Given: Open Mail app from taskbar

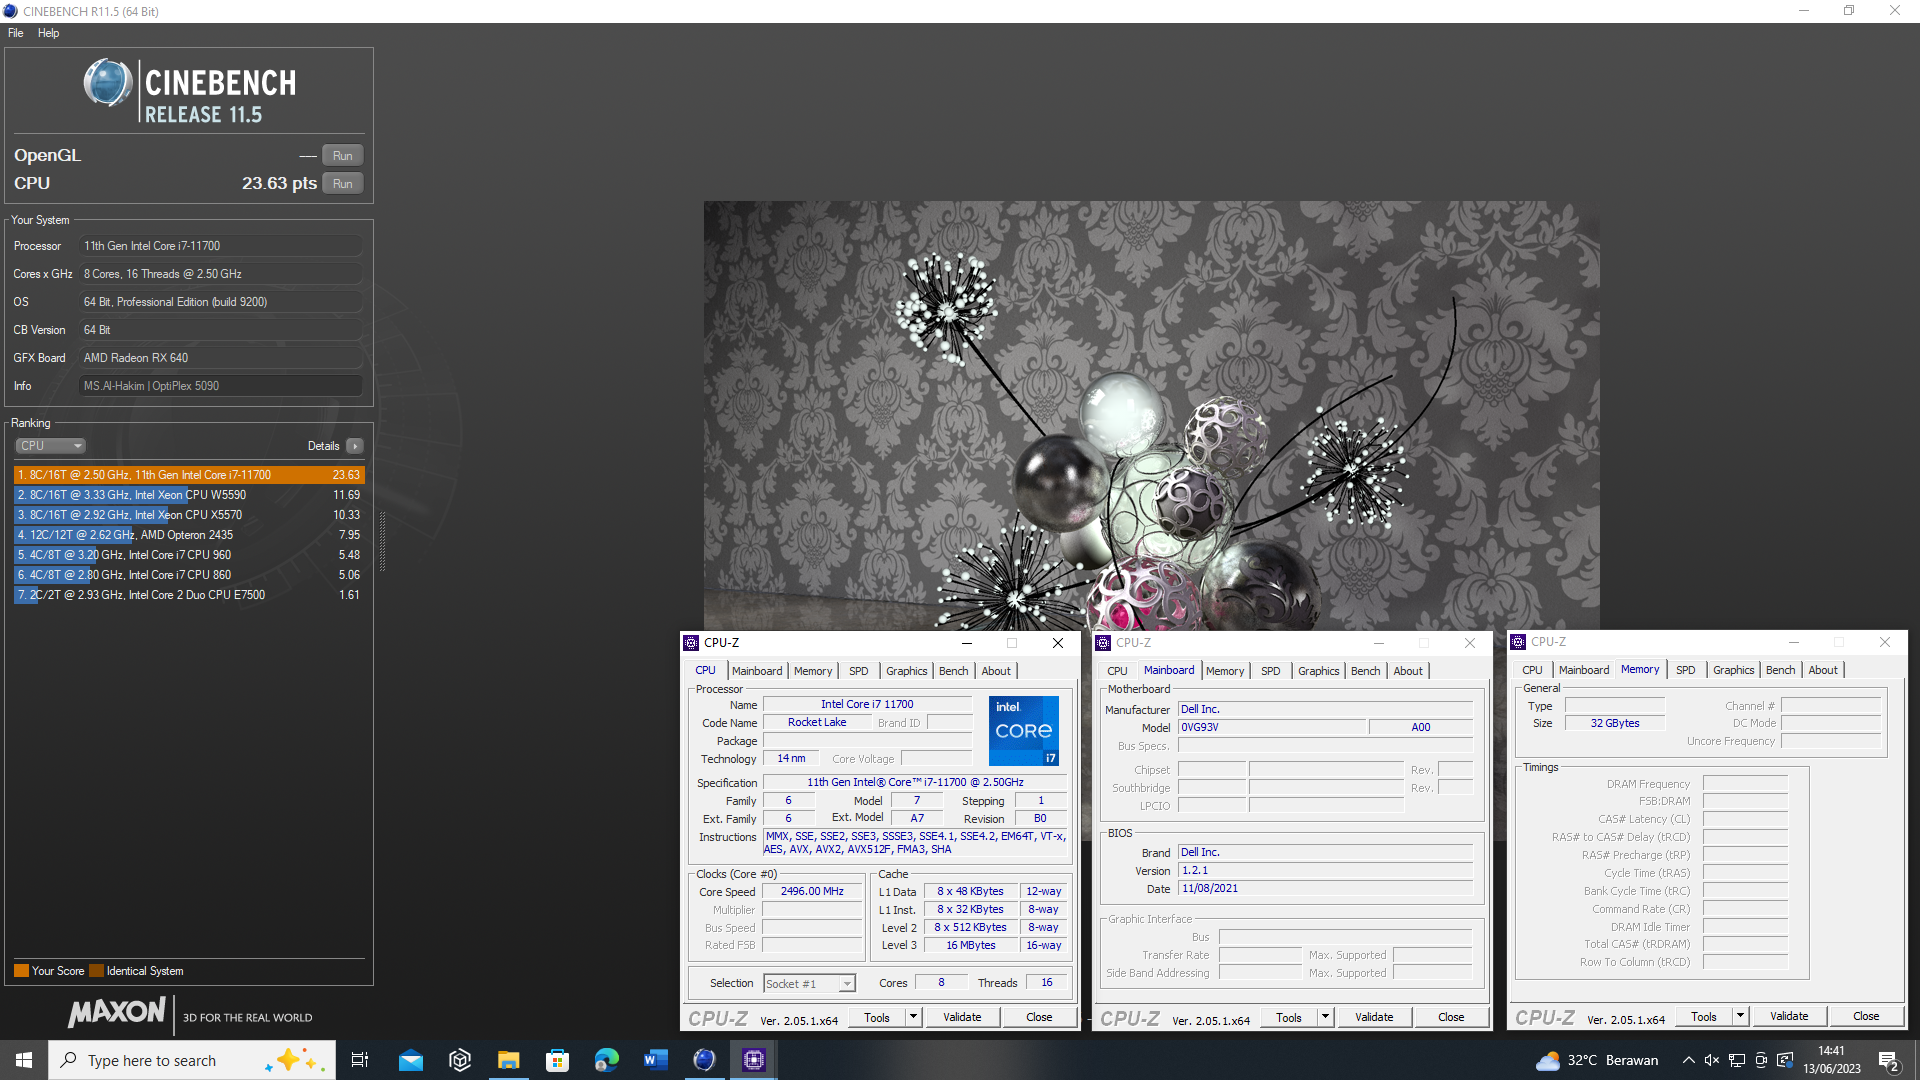Looking at the screenshot, I should coord(411,1060).
